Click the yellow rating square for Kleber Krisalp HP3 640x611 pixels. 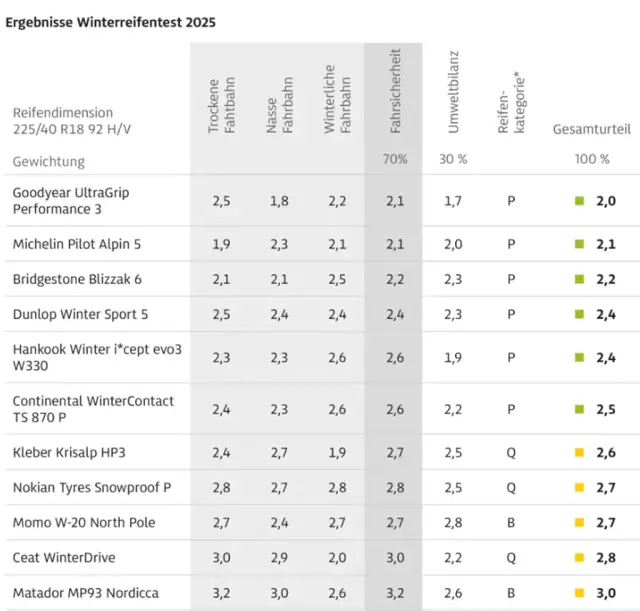579,453
